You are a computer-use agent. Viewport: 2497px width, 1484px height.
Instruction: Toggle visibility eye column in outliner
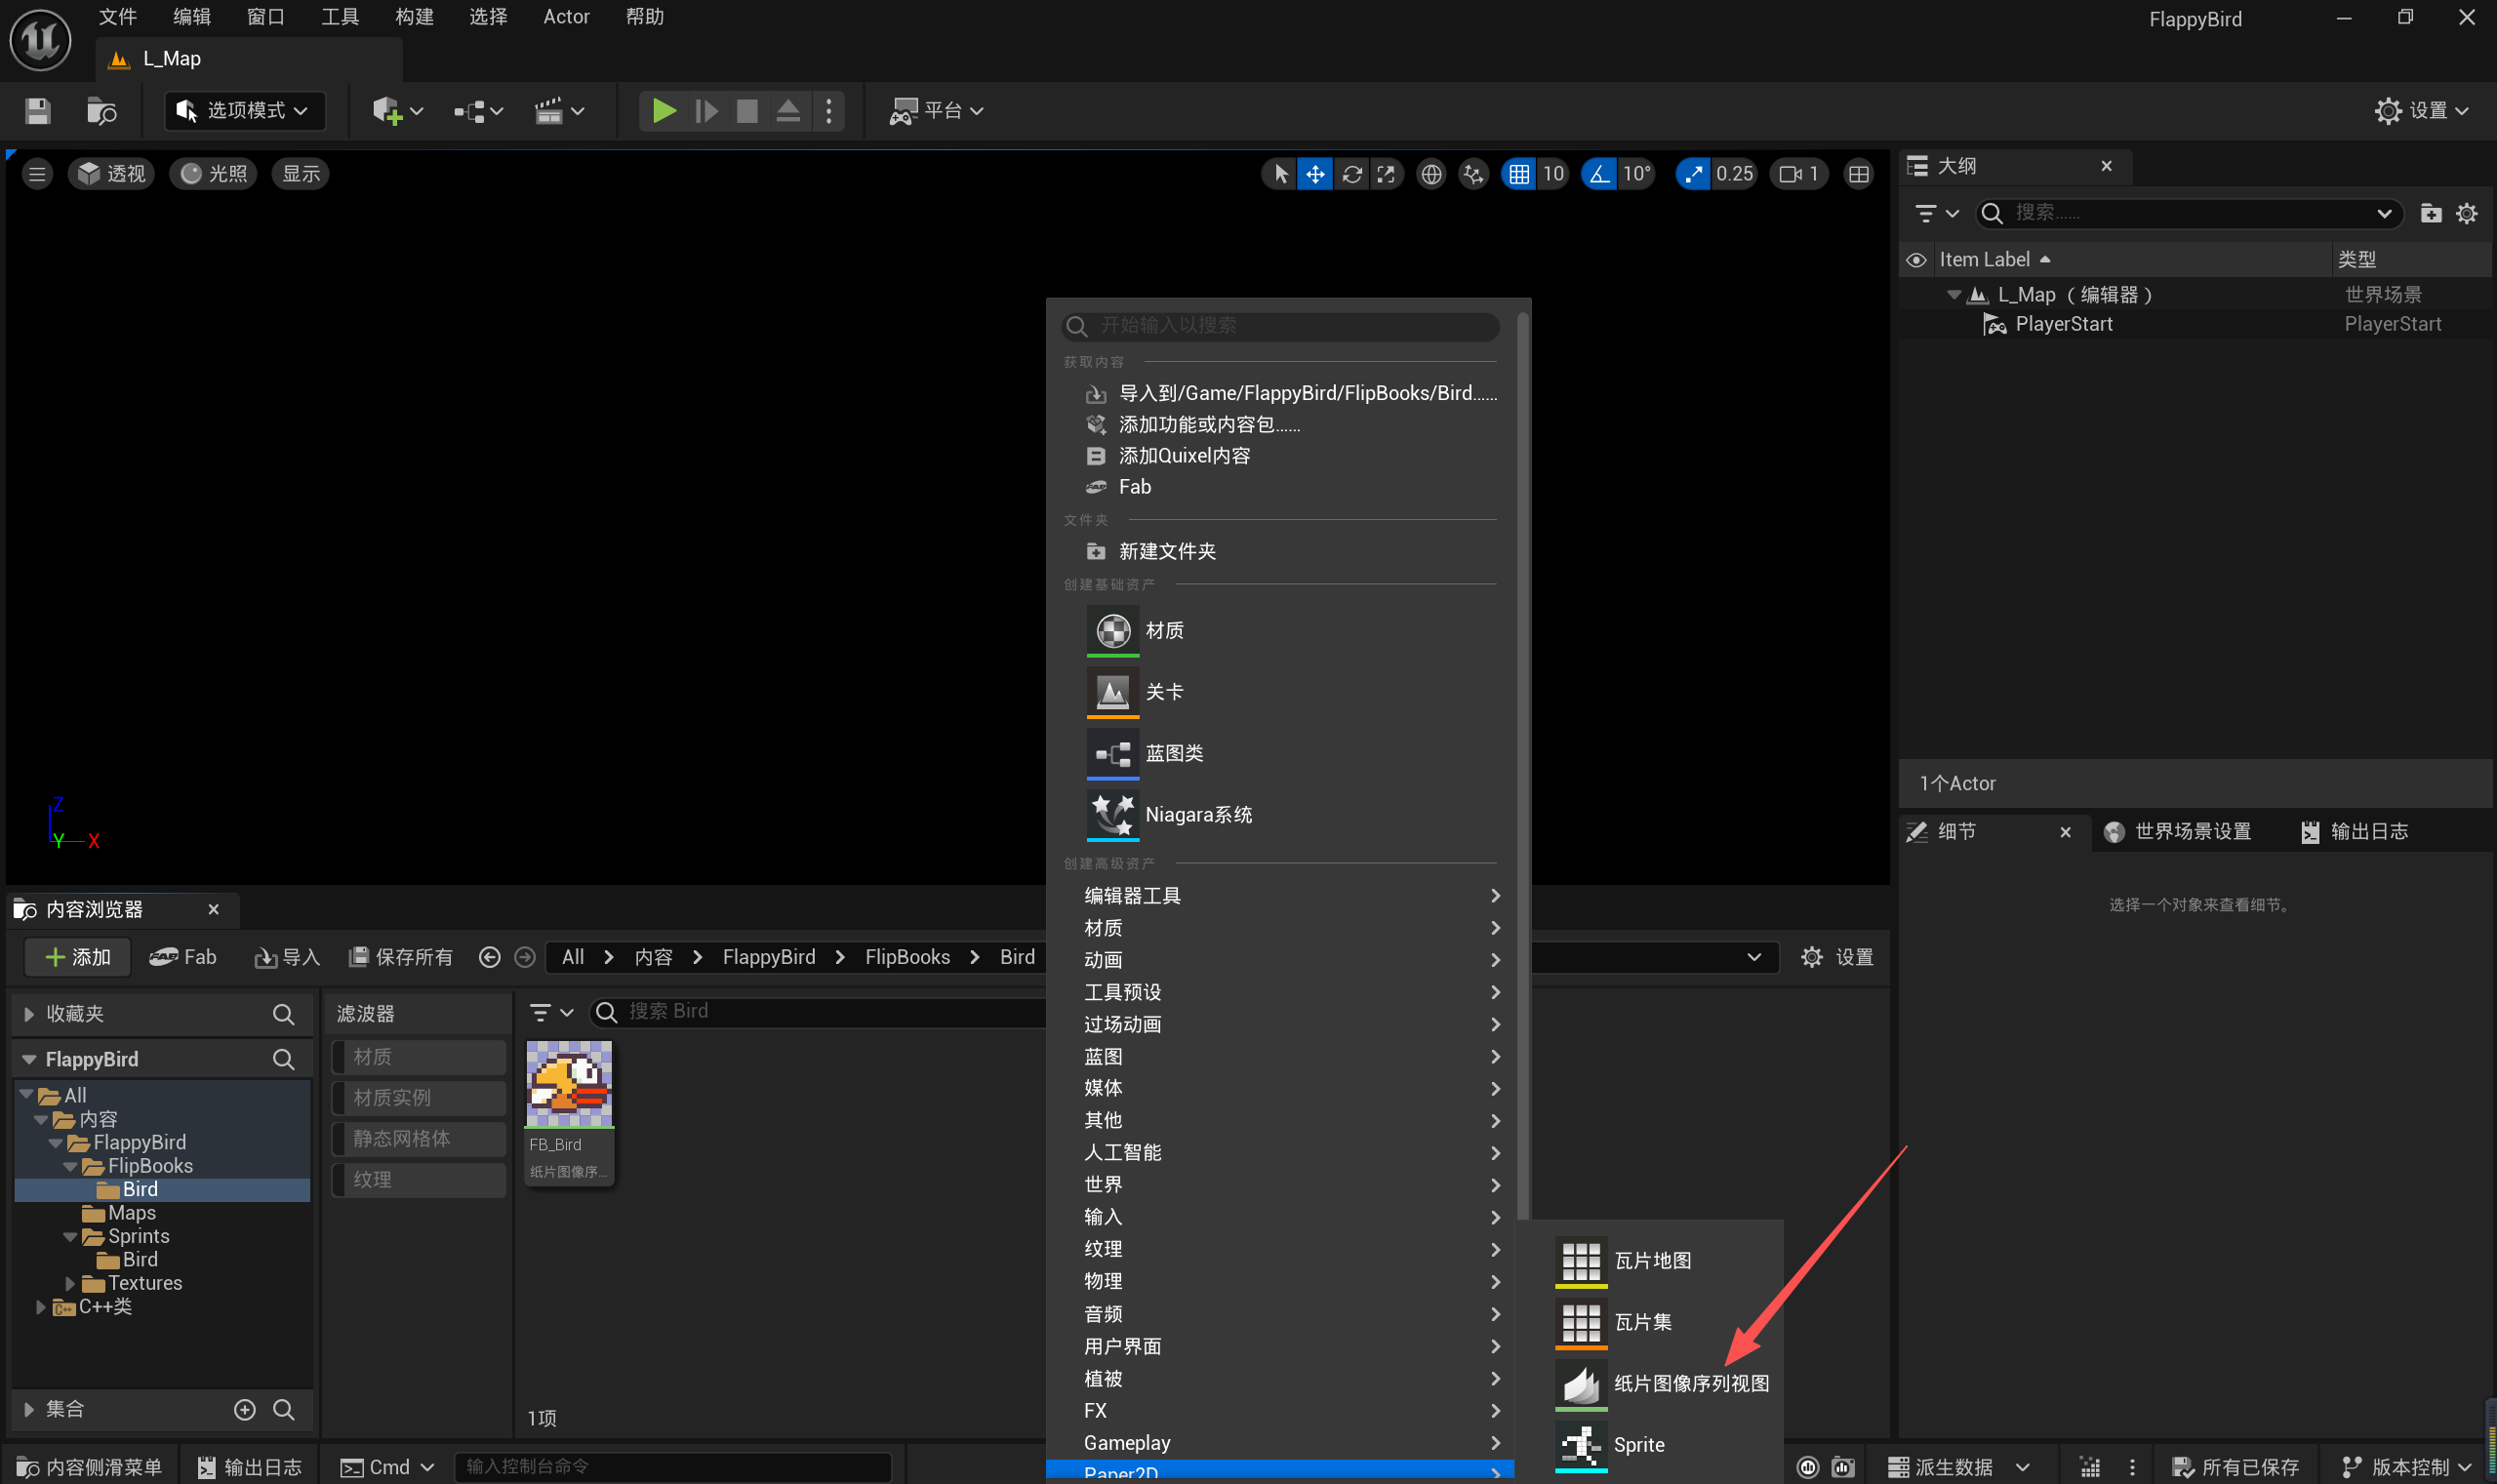click(x=1916, y=260)
